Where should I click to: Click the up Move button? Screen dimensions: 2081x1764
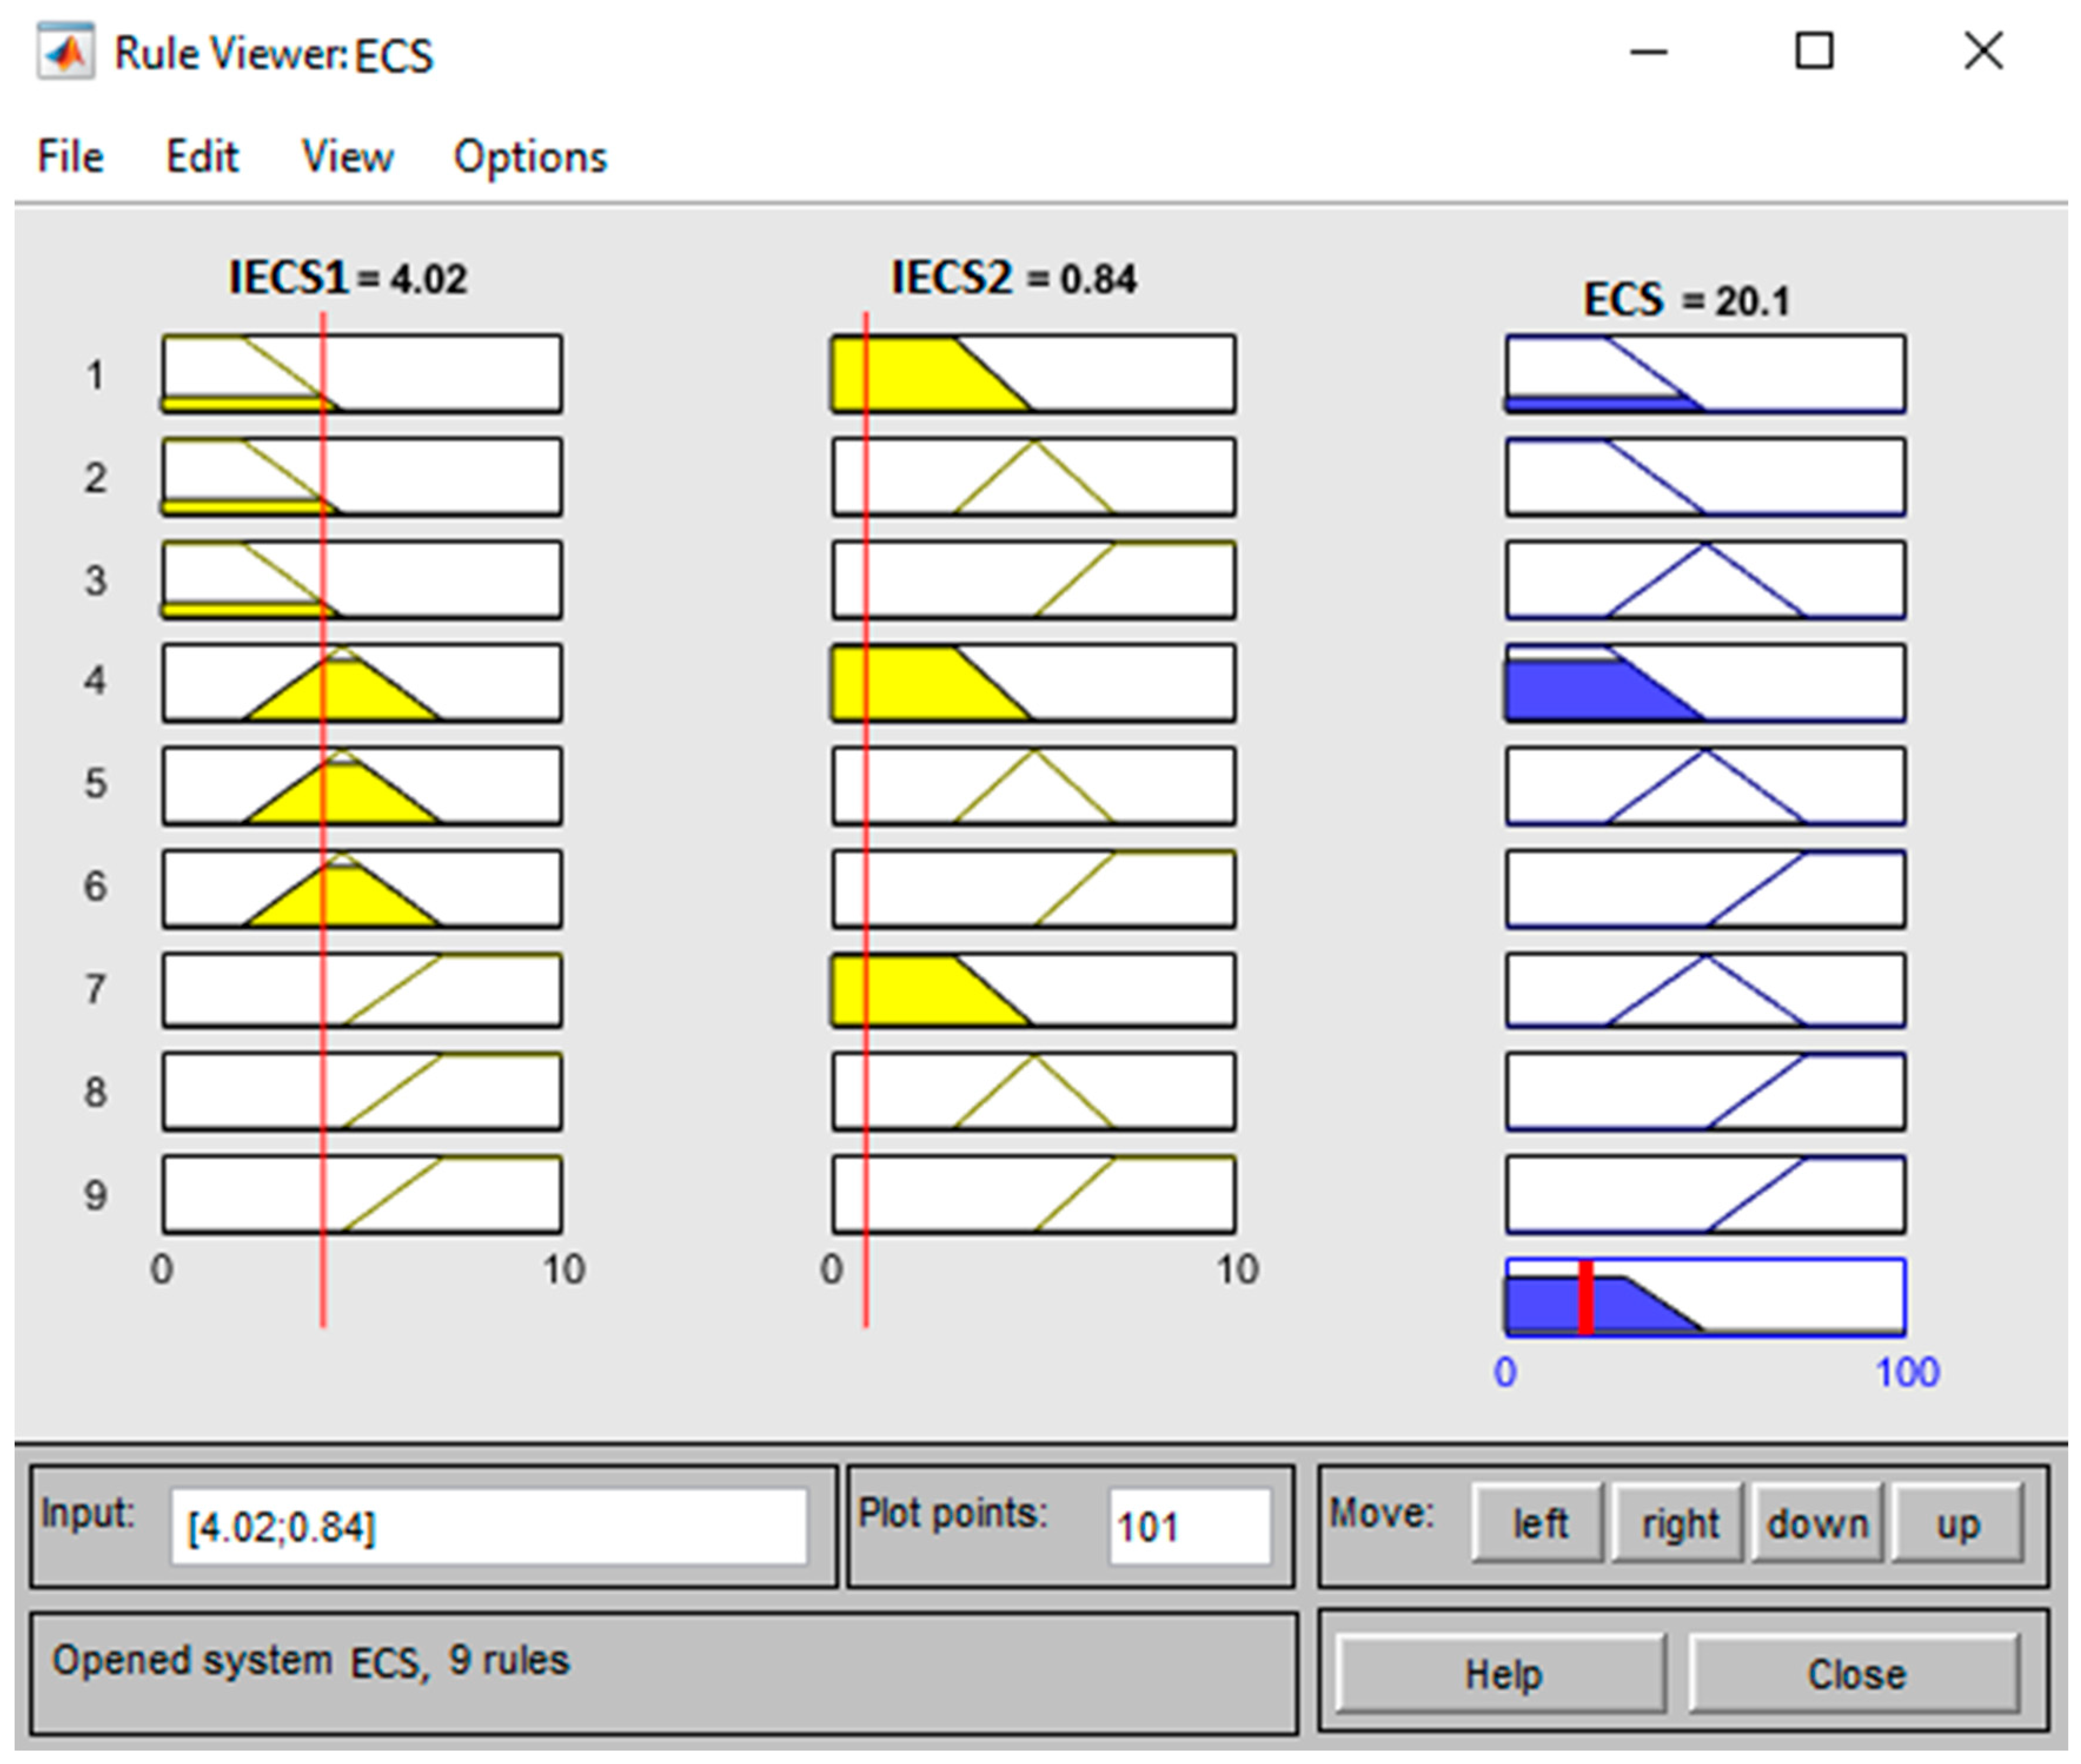1957,1524
